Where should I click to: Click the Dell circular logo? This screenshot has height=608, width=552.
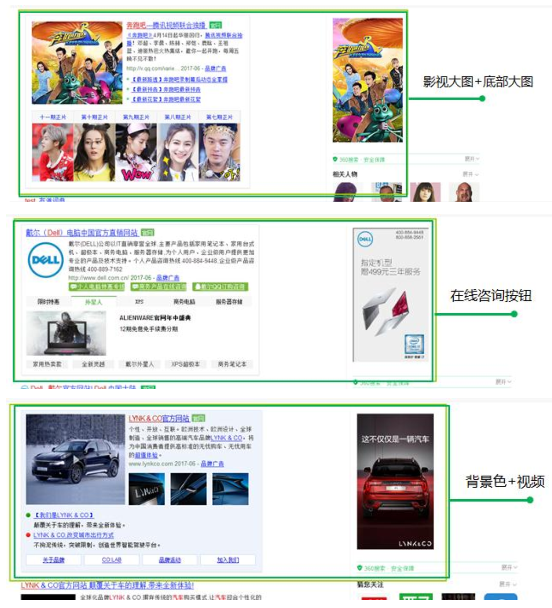[46, 260]
